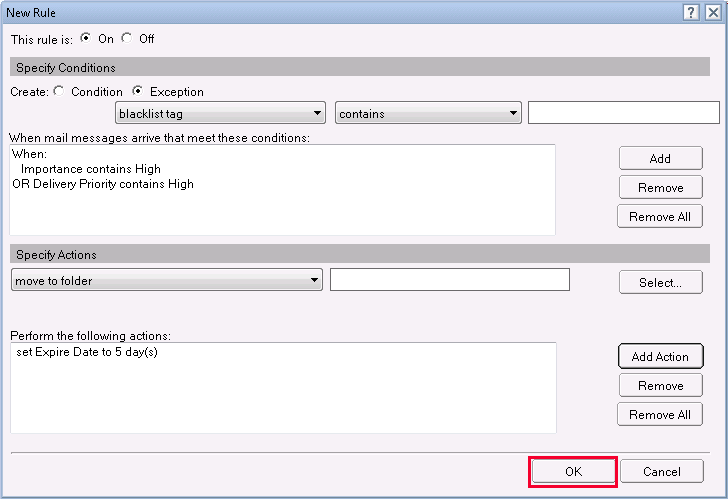The image size is (728, 499).
Task: Focus the action folder name field
Action: (449, 280)
